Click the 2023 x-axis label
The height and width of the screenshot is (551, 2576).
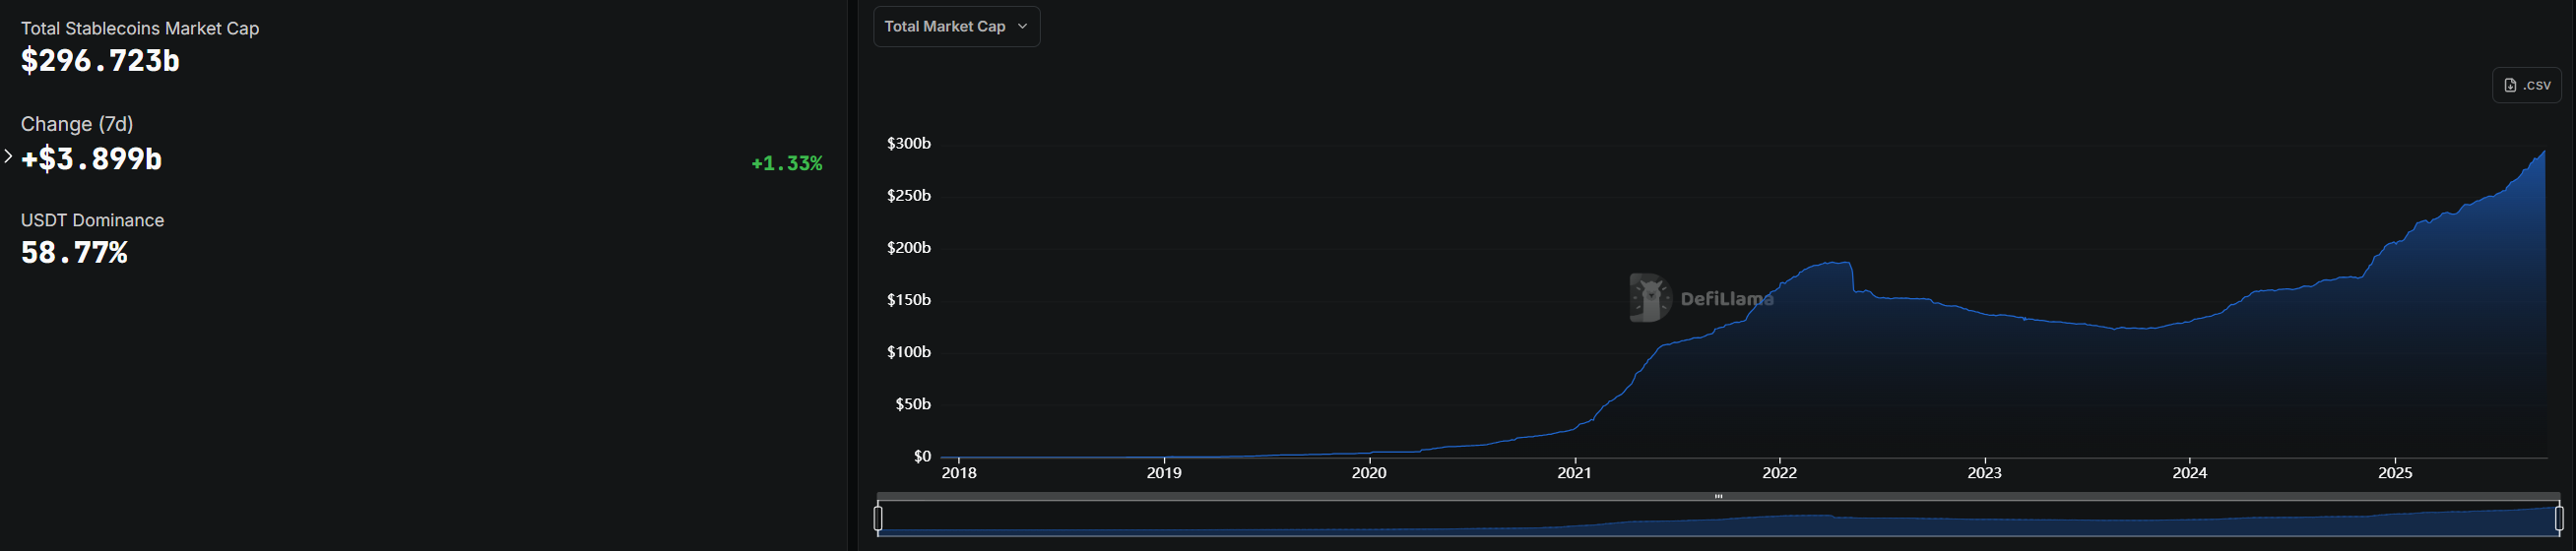[1984, 473]
